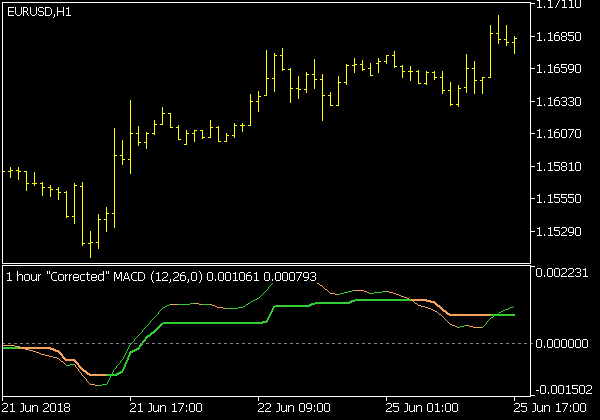
Task: Click the Corrected MACD indicator label
Action: click(x=161, y=277)
